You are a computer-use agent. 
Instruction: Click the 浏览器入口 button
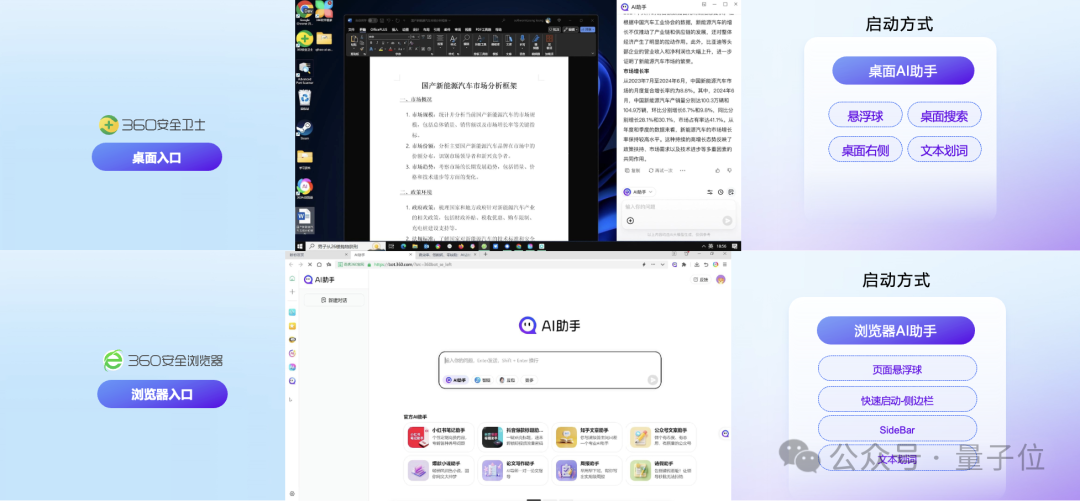(163, 394)
